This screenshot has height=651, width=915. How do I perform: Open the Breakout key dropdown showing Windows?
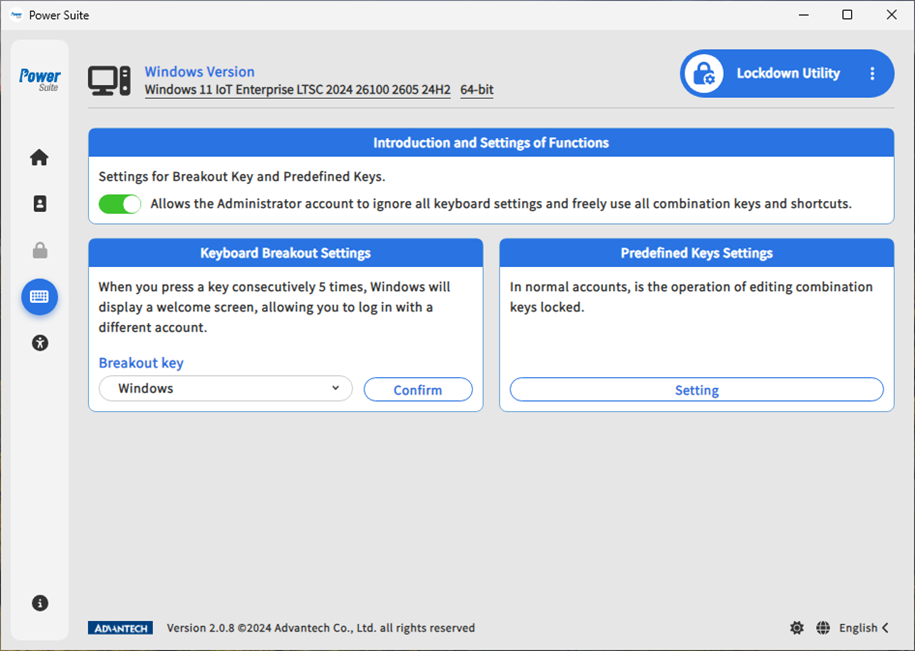[225, 389]
